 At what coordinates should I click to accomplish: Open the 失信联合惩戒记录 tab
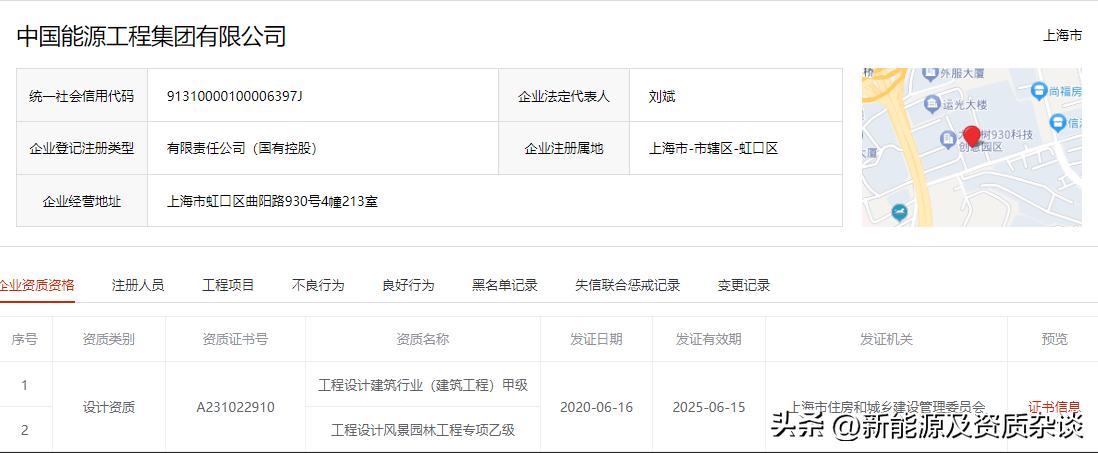click(x=627, y=285)
